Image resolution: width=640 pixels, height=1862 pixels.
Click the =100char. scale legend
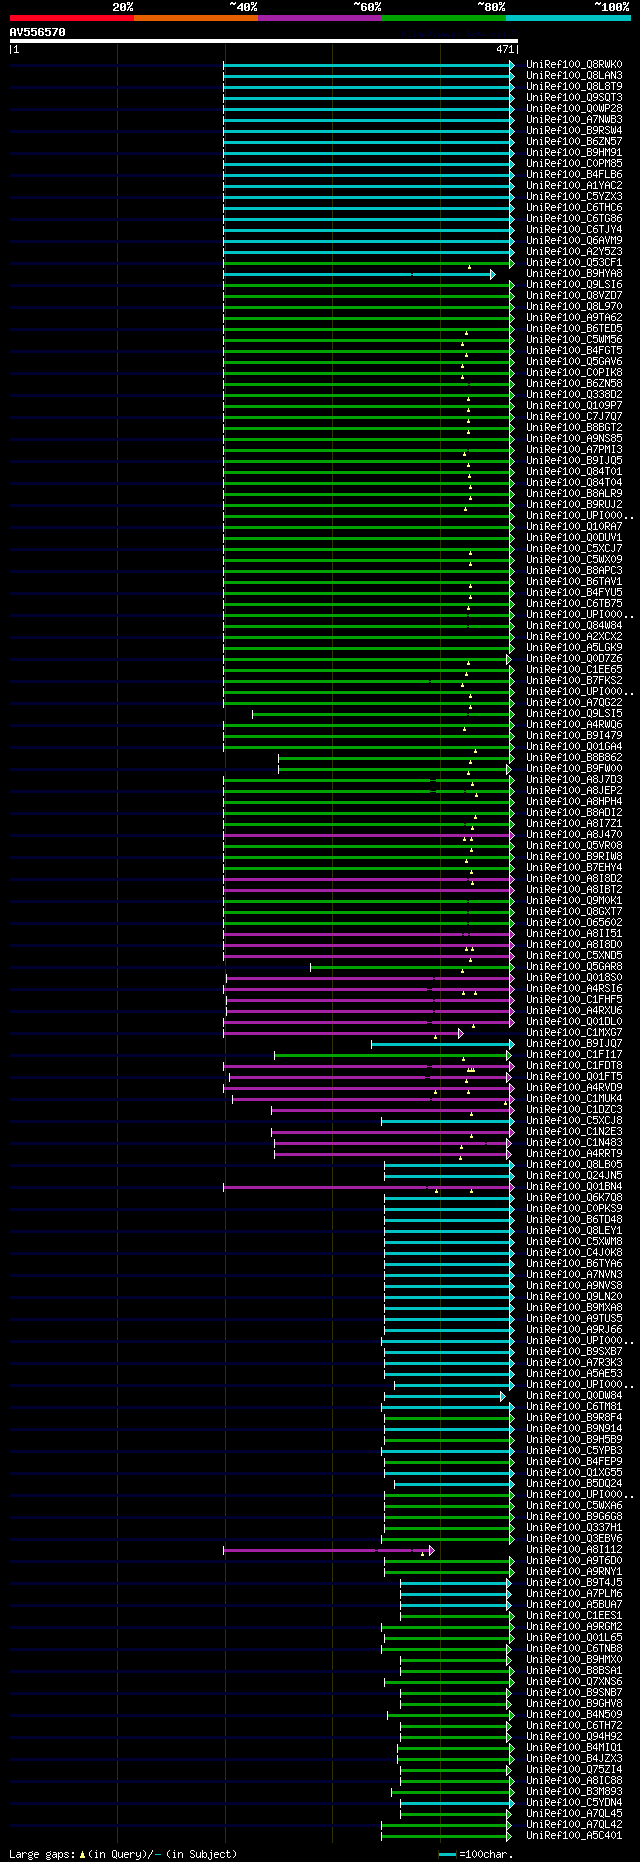(x=476, y=1853)
